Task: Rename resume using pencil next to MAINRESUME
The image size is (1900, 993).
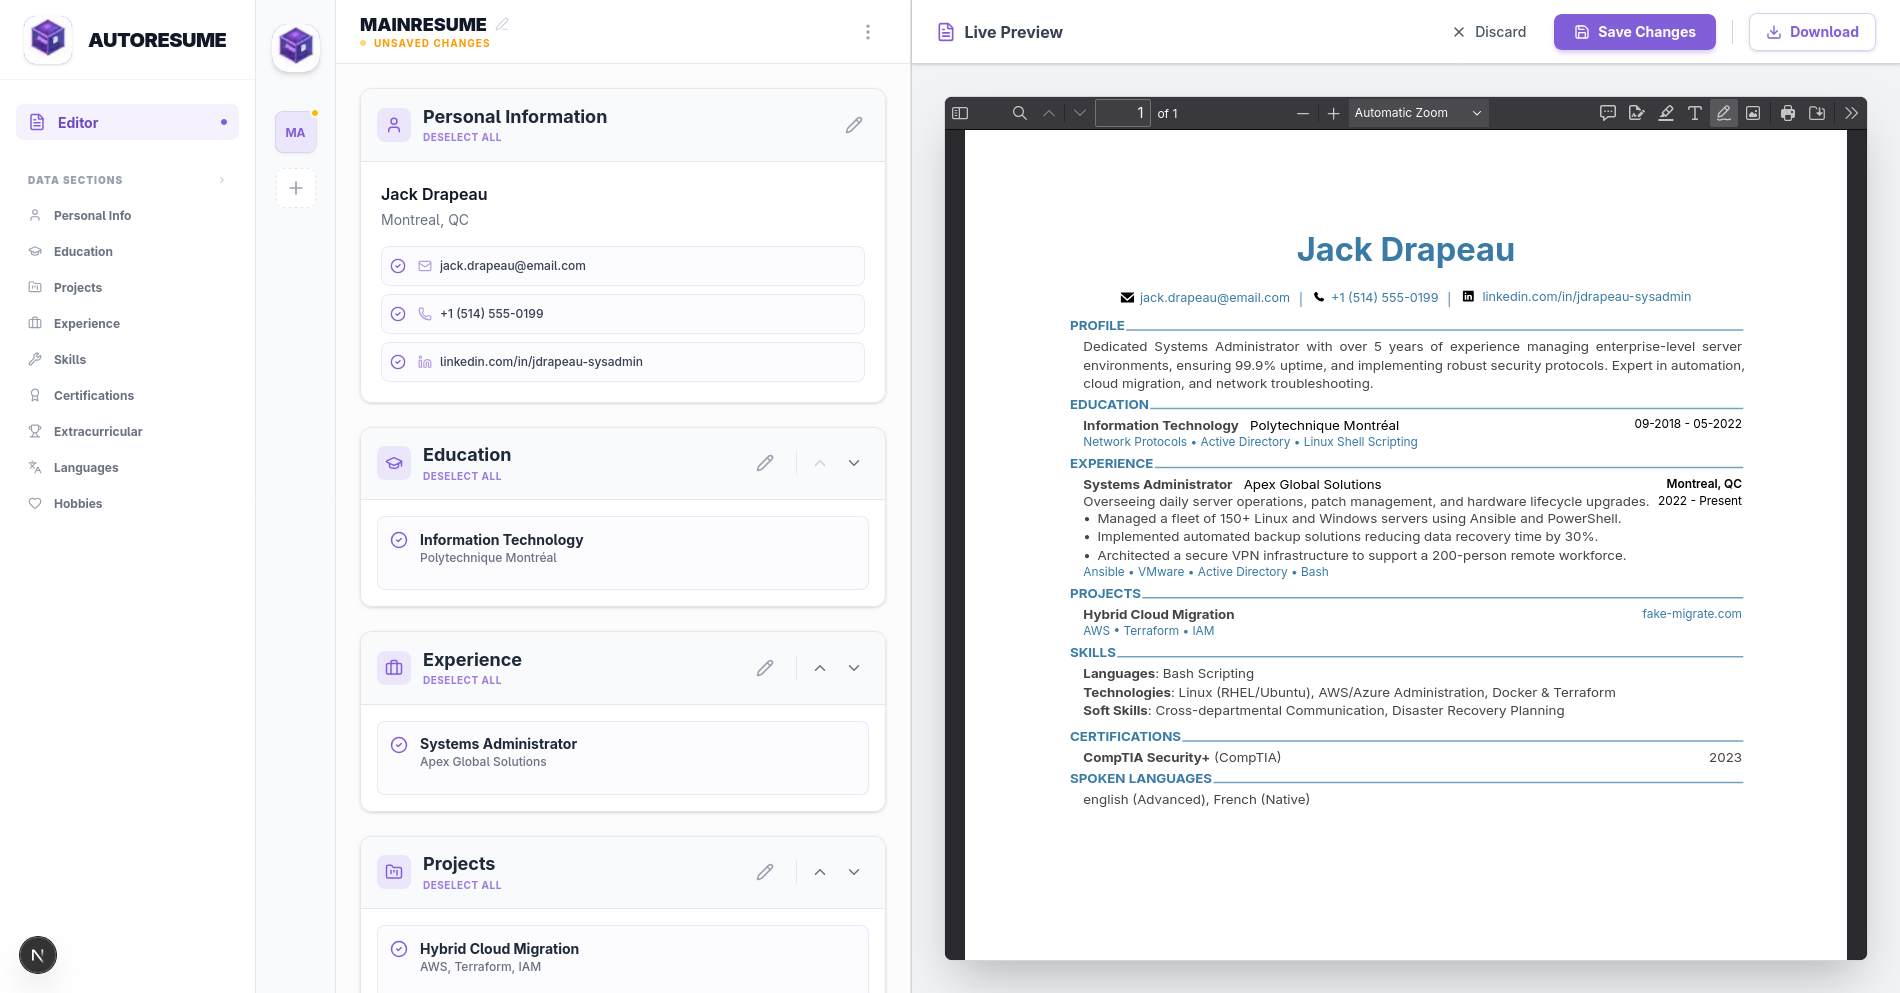Action: point(502,24)
